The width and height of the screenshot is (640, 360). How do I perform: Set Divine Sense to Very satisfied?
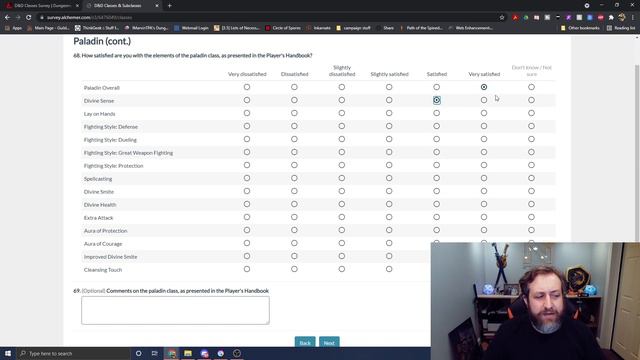pos(484,100)
